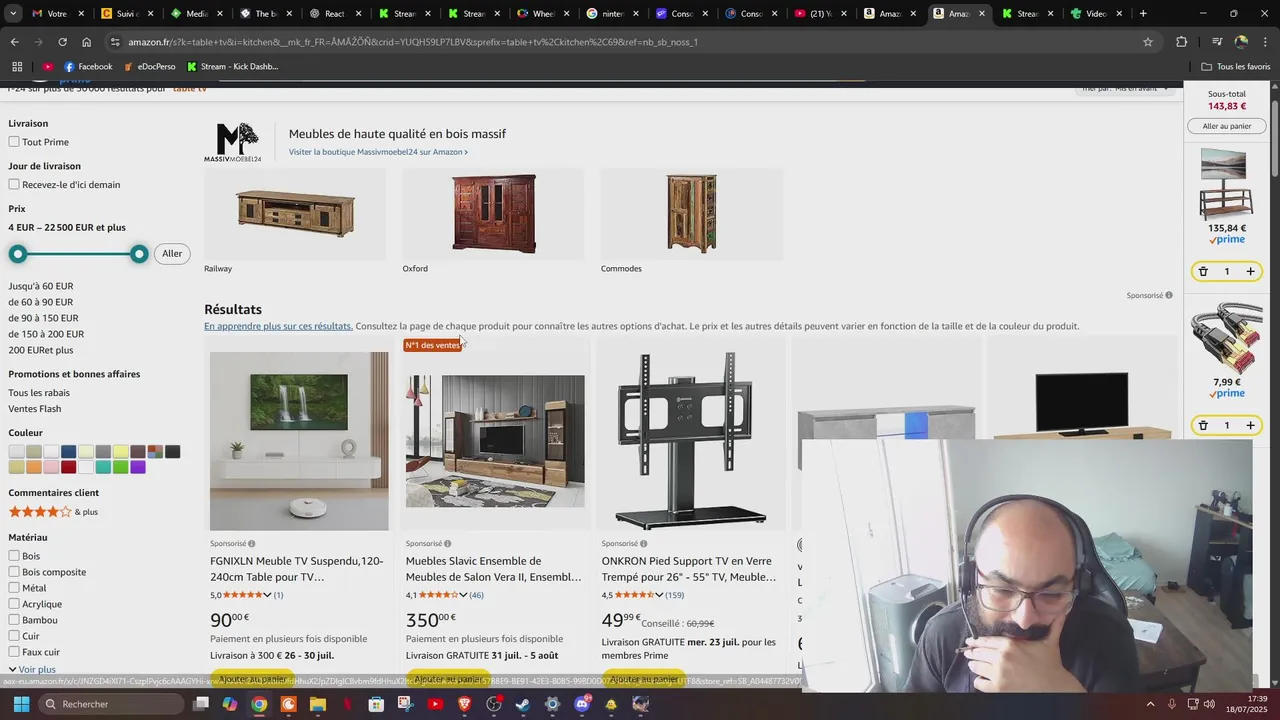Open the ONKRON Pied Support TV product title

click(x=689, y=569)
